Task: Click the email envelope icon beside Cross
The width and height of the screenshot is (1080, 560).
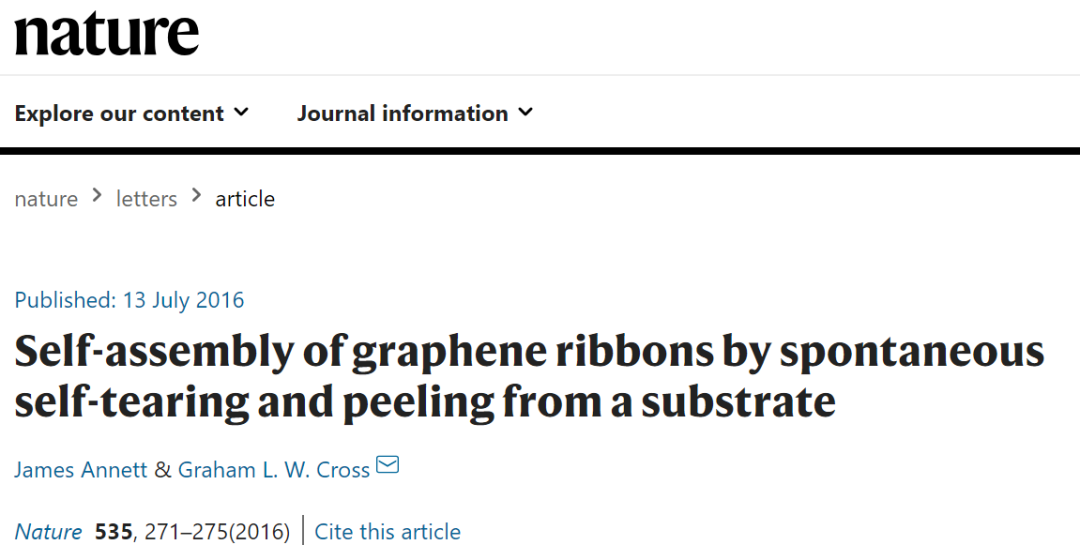Action: [387, 465]
